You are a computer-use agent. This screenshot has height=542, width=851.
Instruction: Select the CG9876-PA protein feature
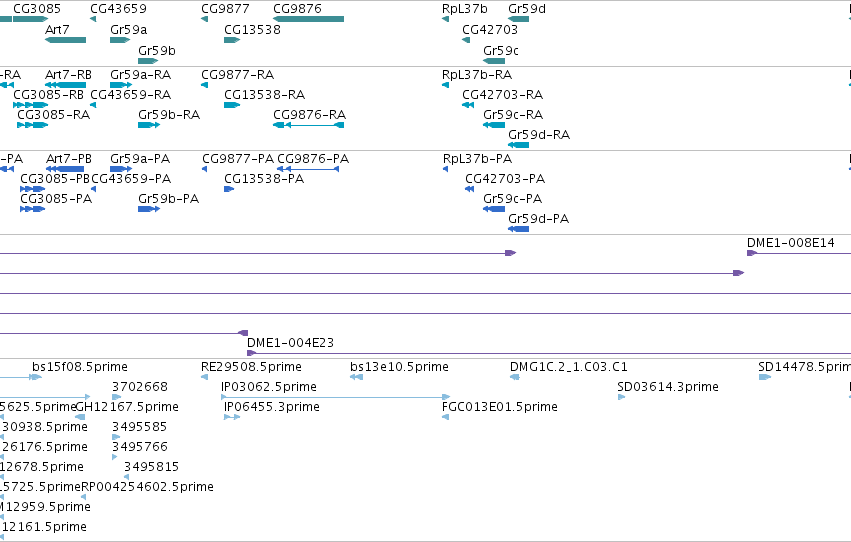coord(308,169)
